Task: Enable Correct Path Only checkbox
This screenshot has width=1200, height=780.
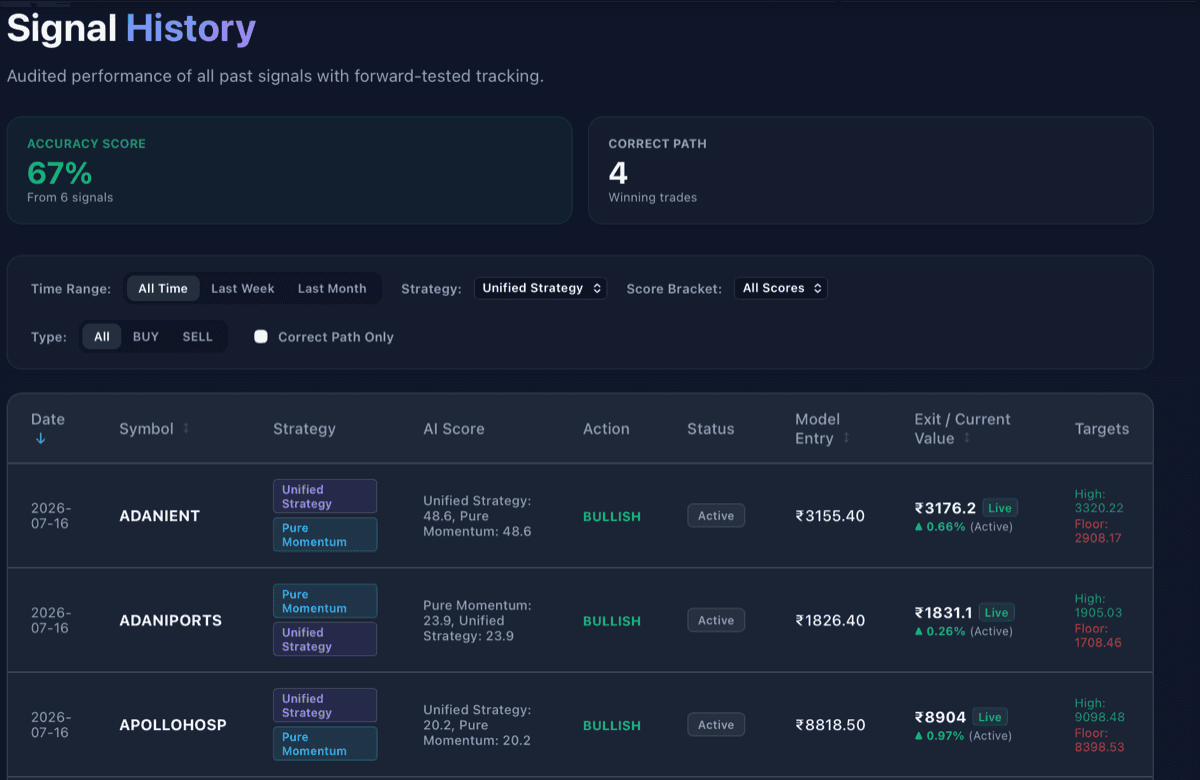Action: pos(261,337)
